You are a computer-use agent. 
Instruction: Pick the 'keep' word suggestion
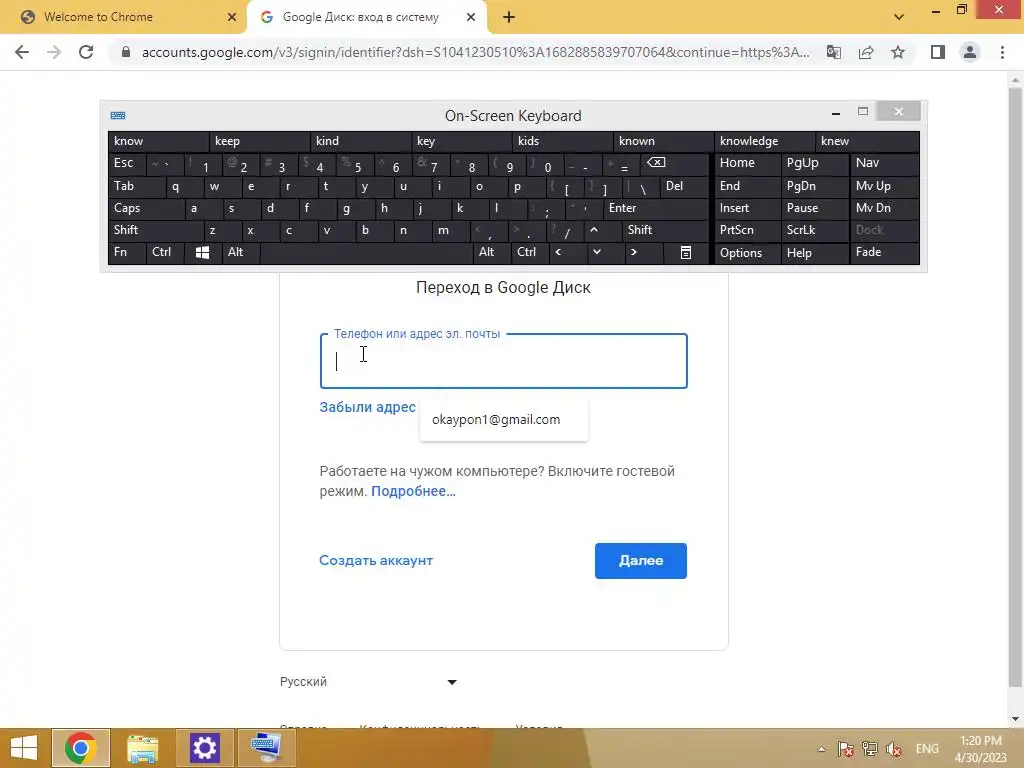point(259,141)
